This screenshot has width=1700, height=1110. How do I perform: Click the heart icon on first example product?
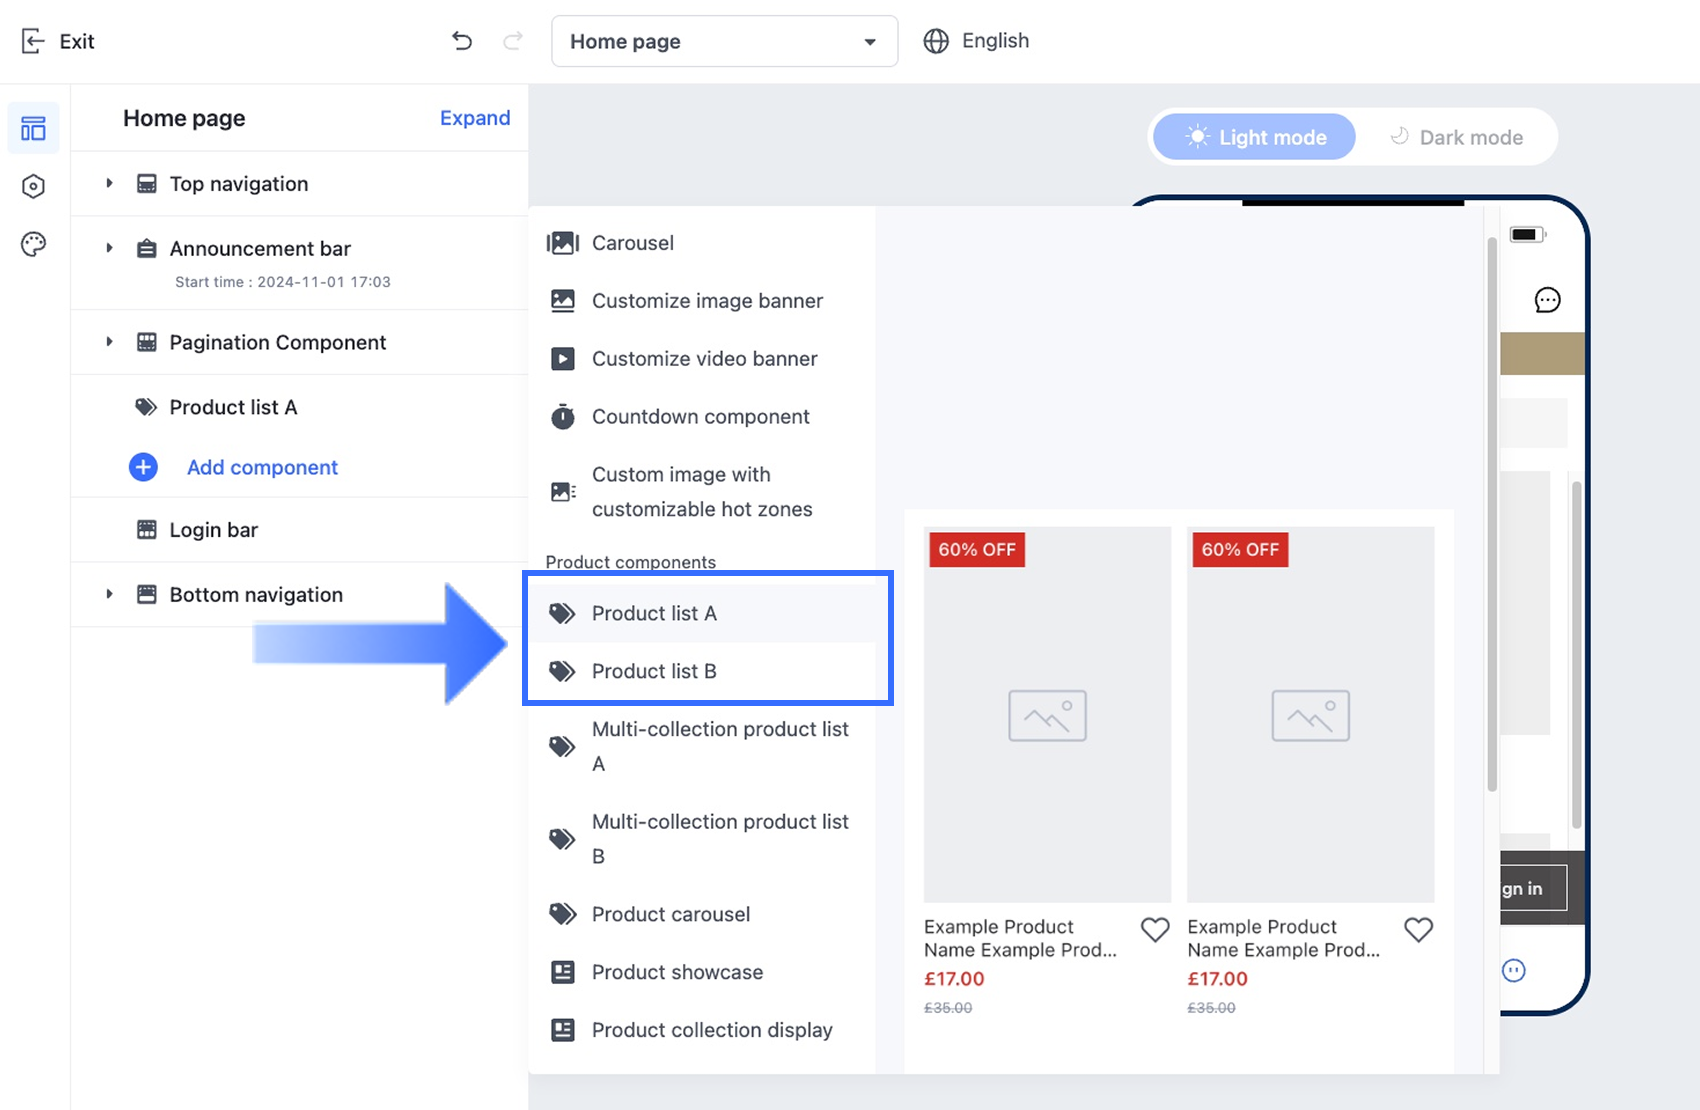1155,930
